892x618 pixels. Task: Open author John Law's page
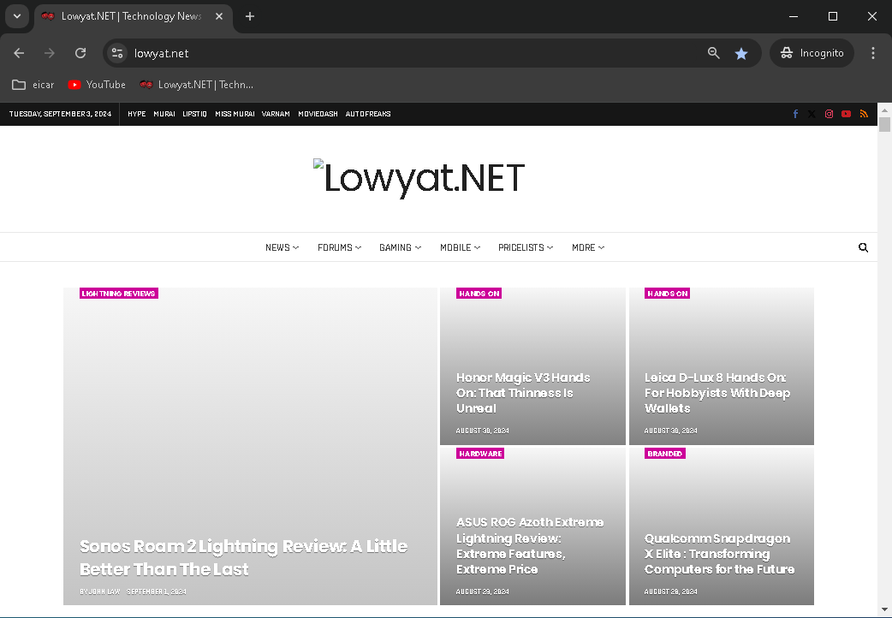[x=104, y=592]
